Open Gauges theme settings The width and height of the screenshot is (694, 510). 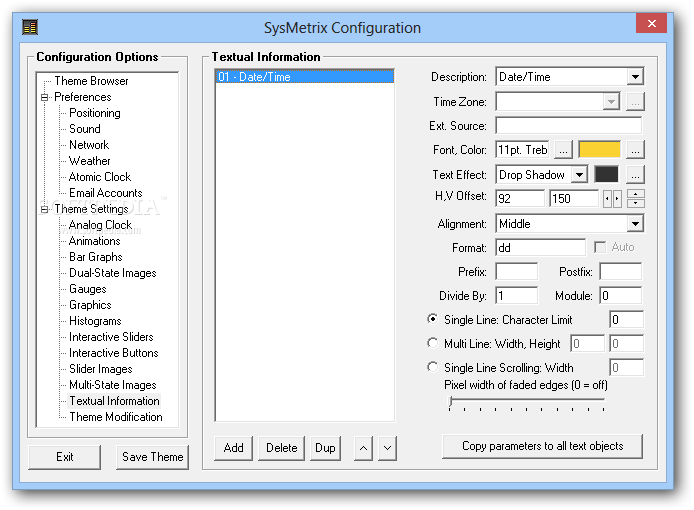point(88,289)
